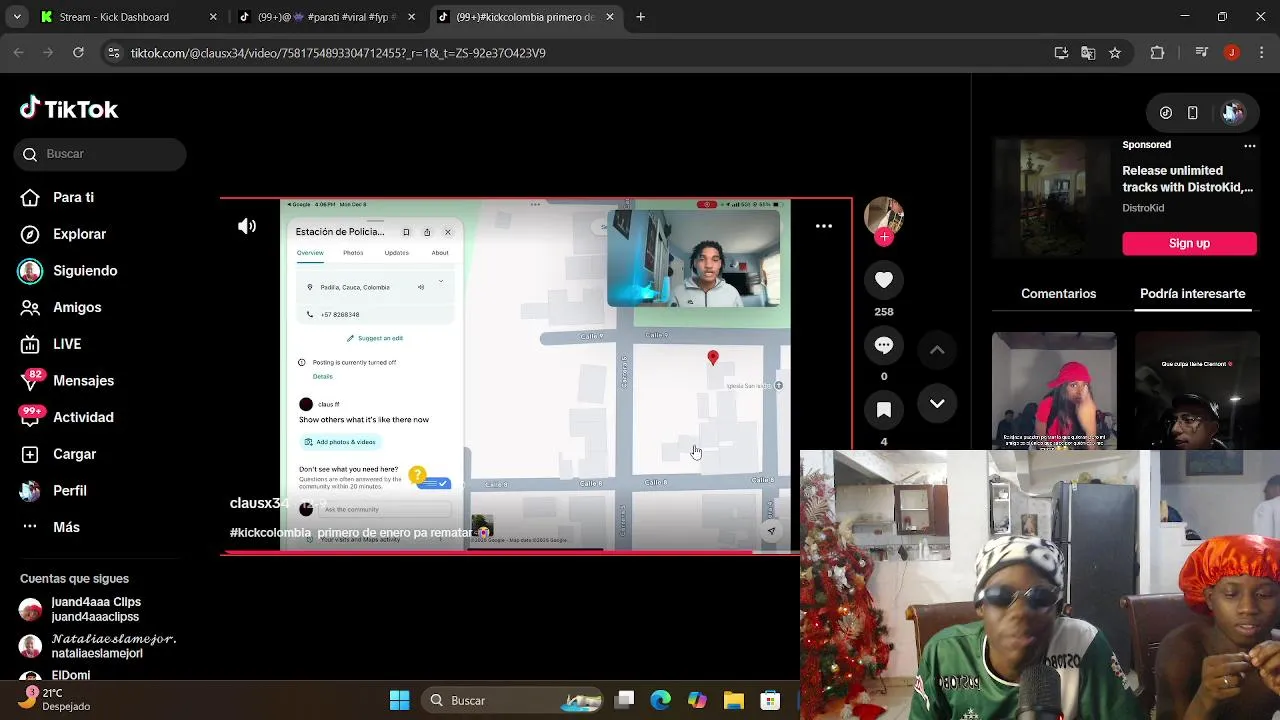Open the video three-dots options menu
The width and height of the screenshot is (1280, 720).
tap(824, 226)
